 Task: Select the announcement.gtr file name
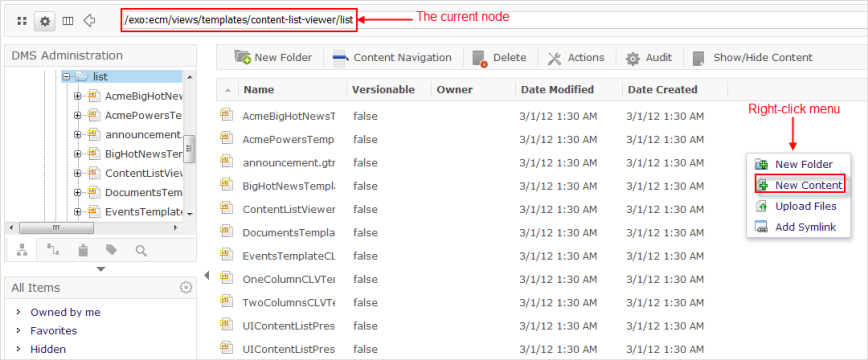coord(288,163)
